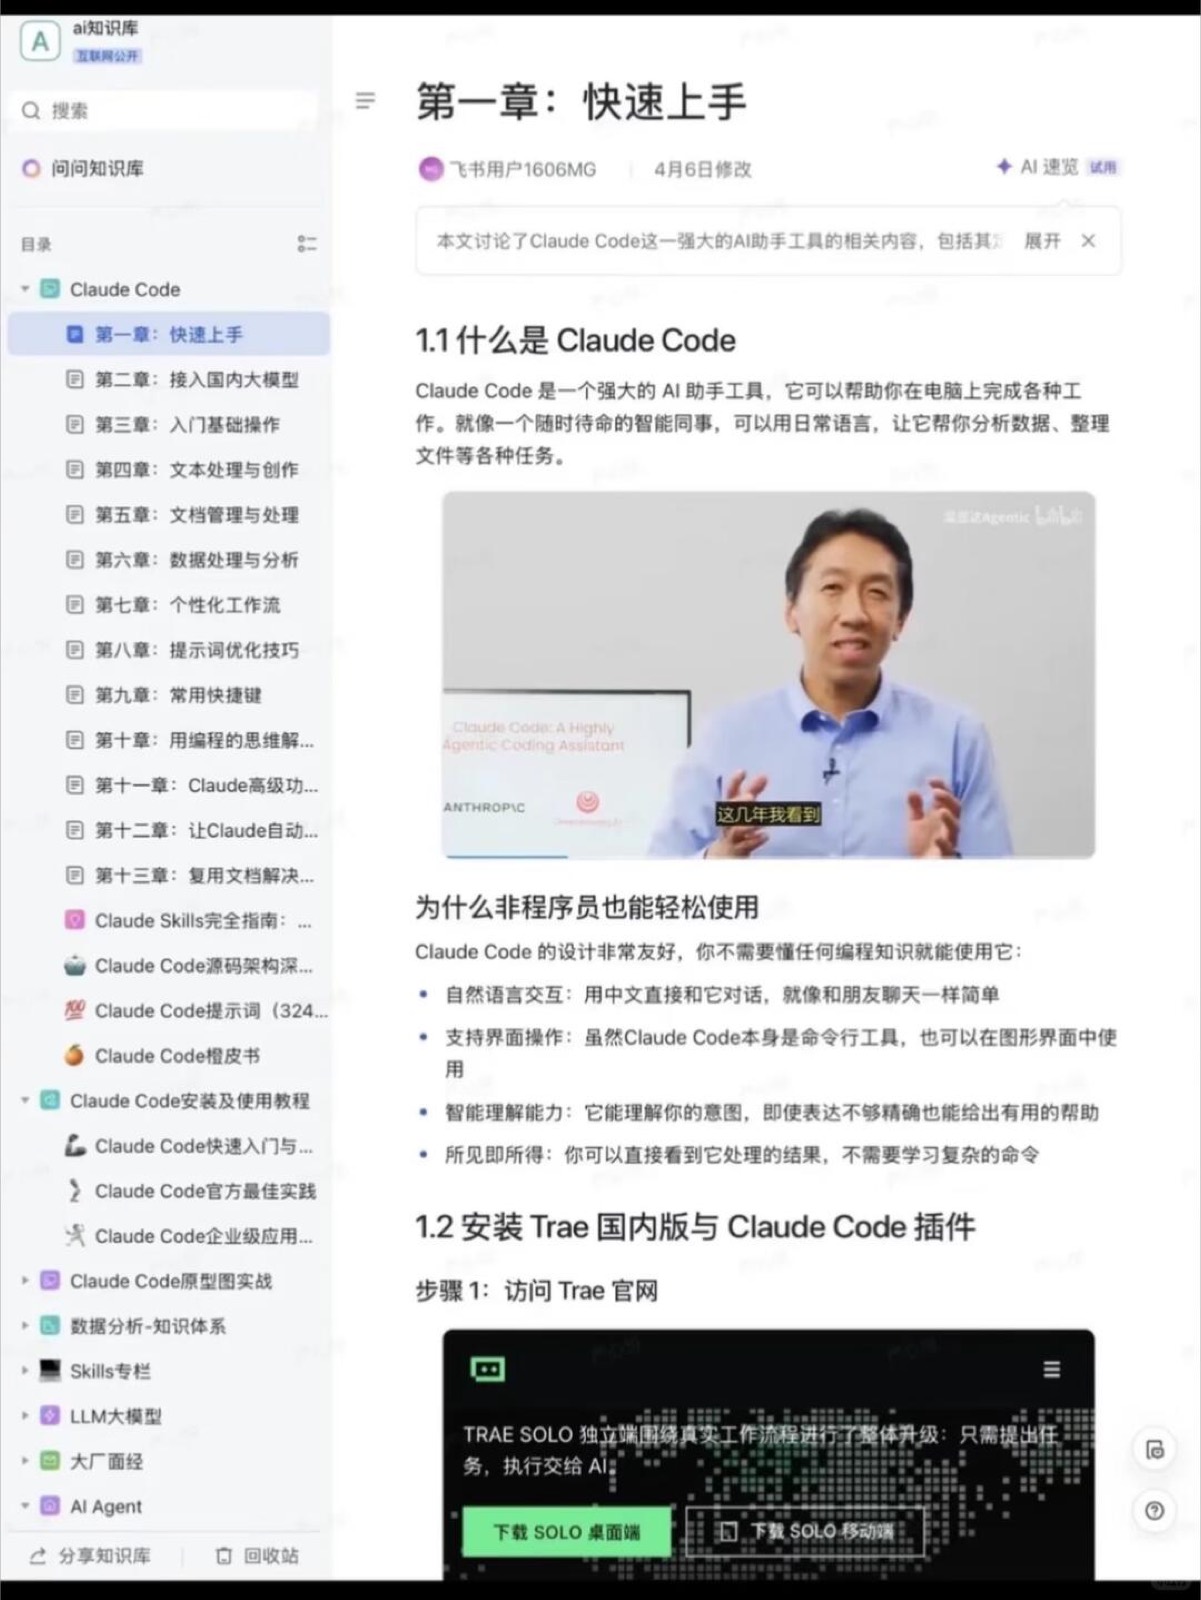Expand AI summary with 展开
Screen dimensions: 1201x1600
coord(1041,241)
